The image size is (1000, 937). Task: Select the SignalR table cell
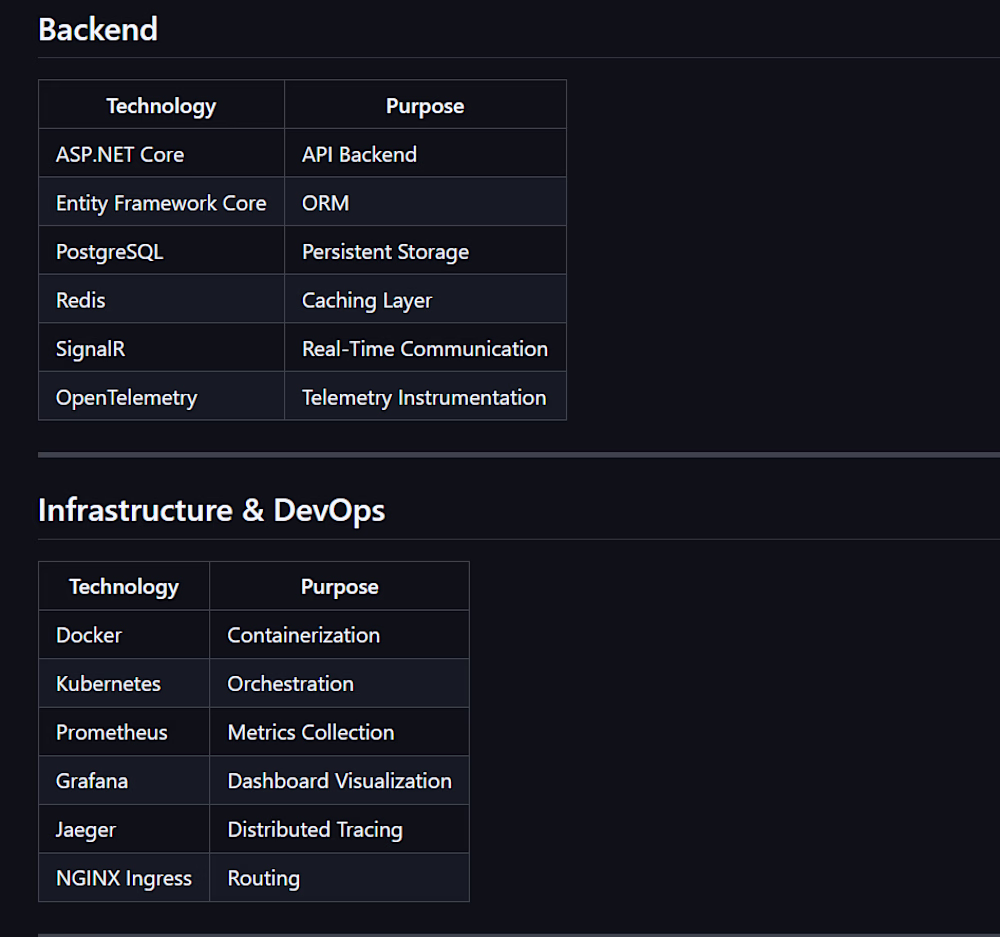click(x=161, y=347)
